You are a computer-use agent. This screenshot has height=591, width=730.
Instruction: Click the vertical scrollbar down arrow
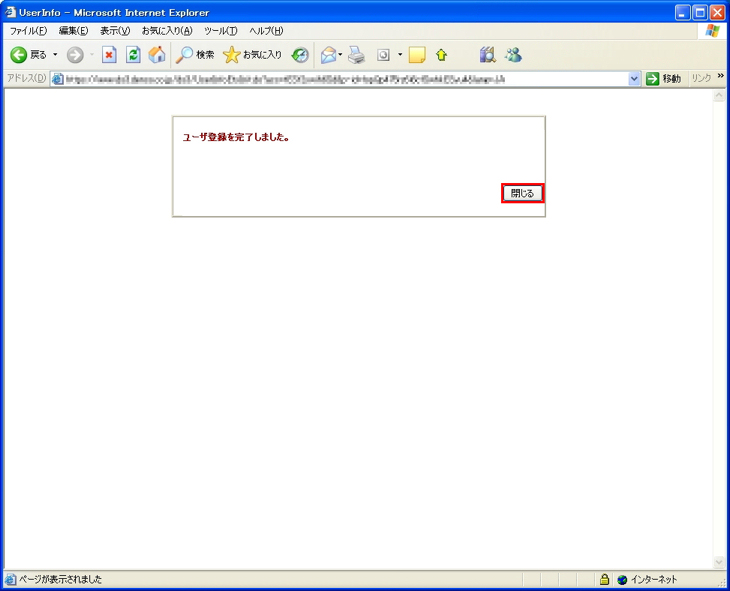click(x=718, y=563)
